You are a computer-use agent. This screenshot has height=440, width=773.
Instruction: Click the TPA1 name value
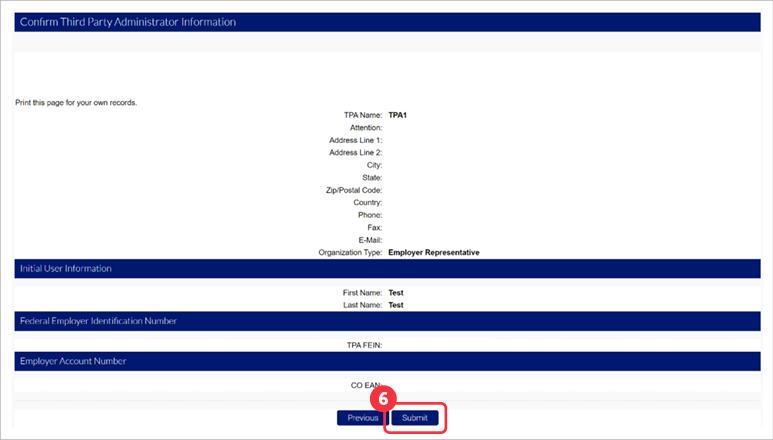pos(397,115)
